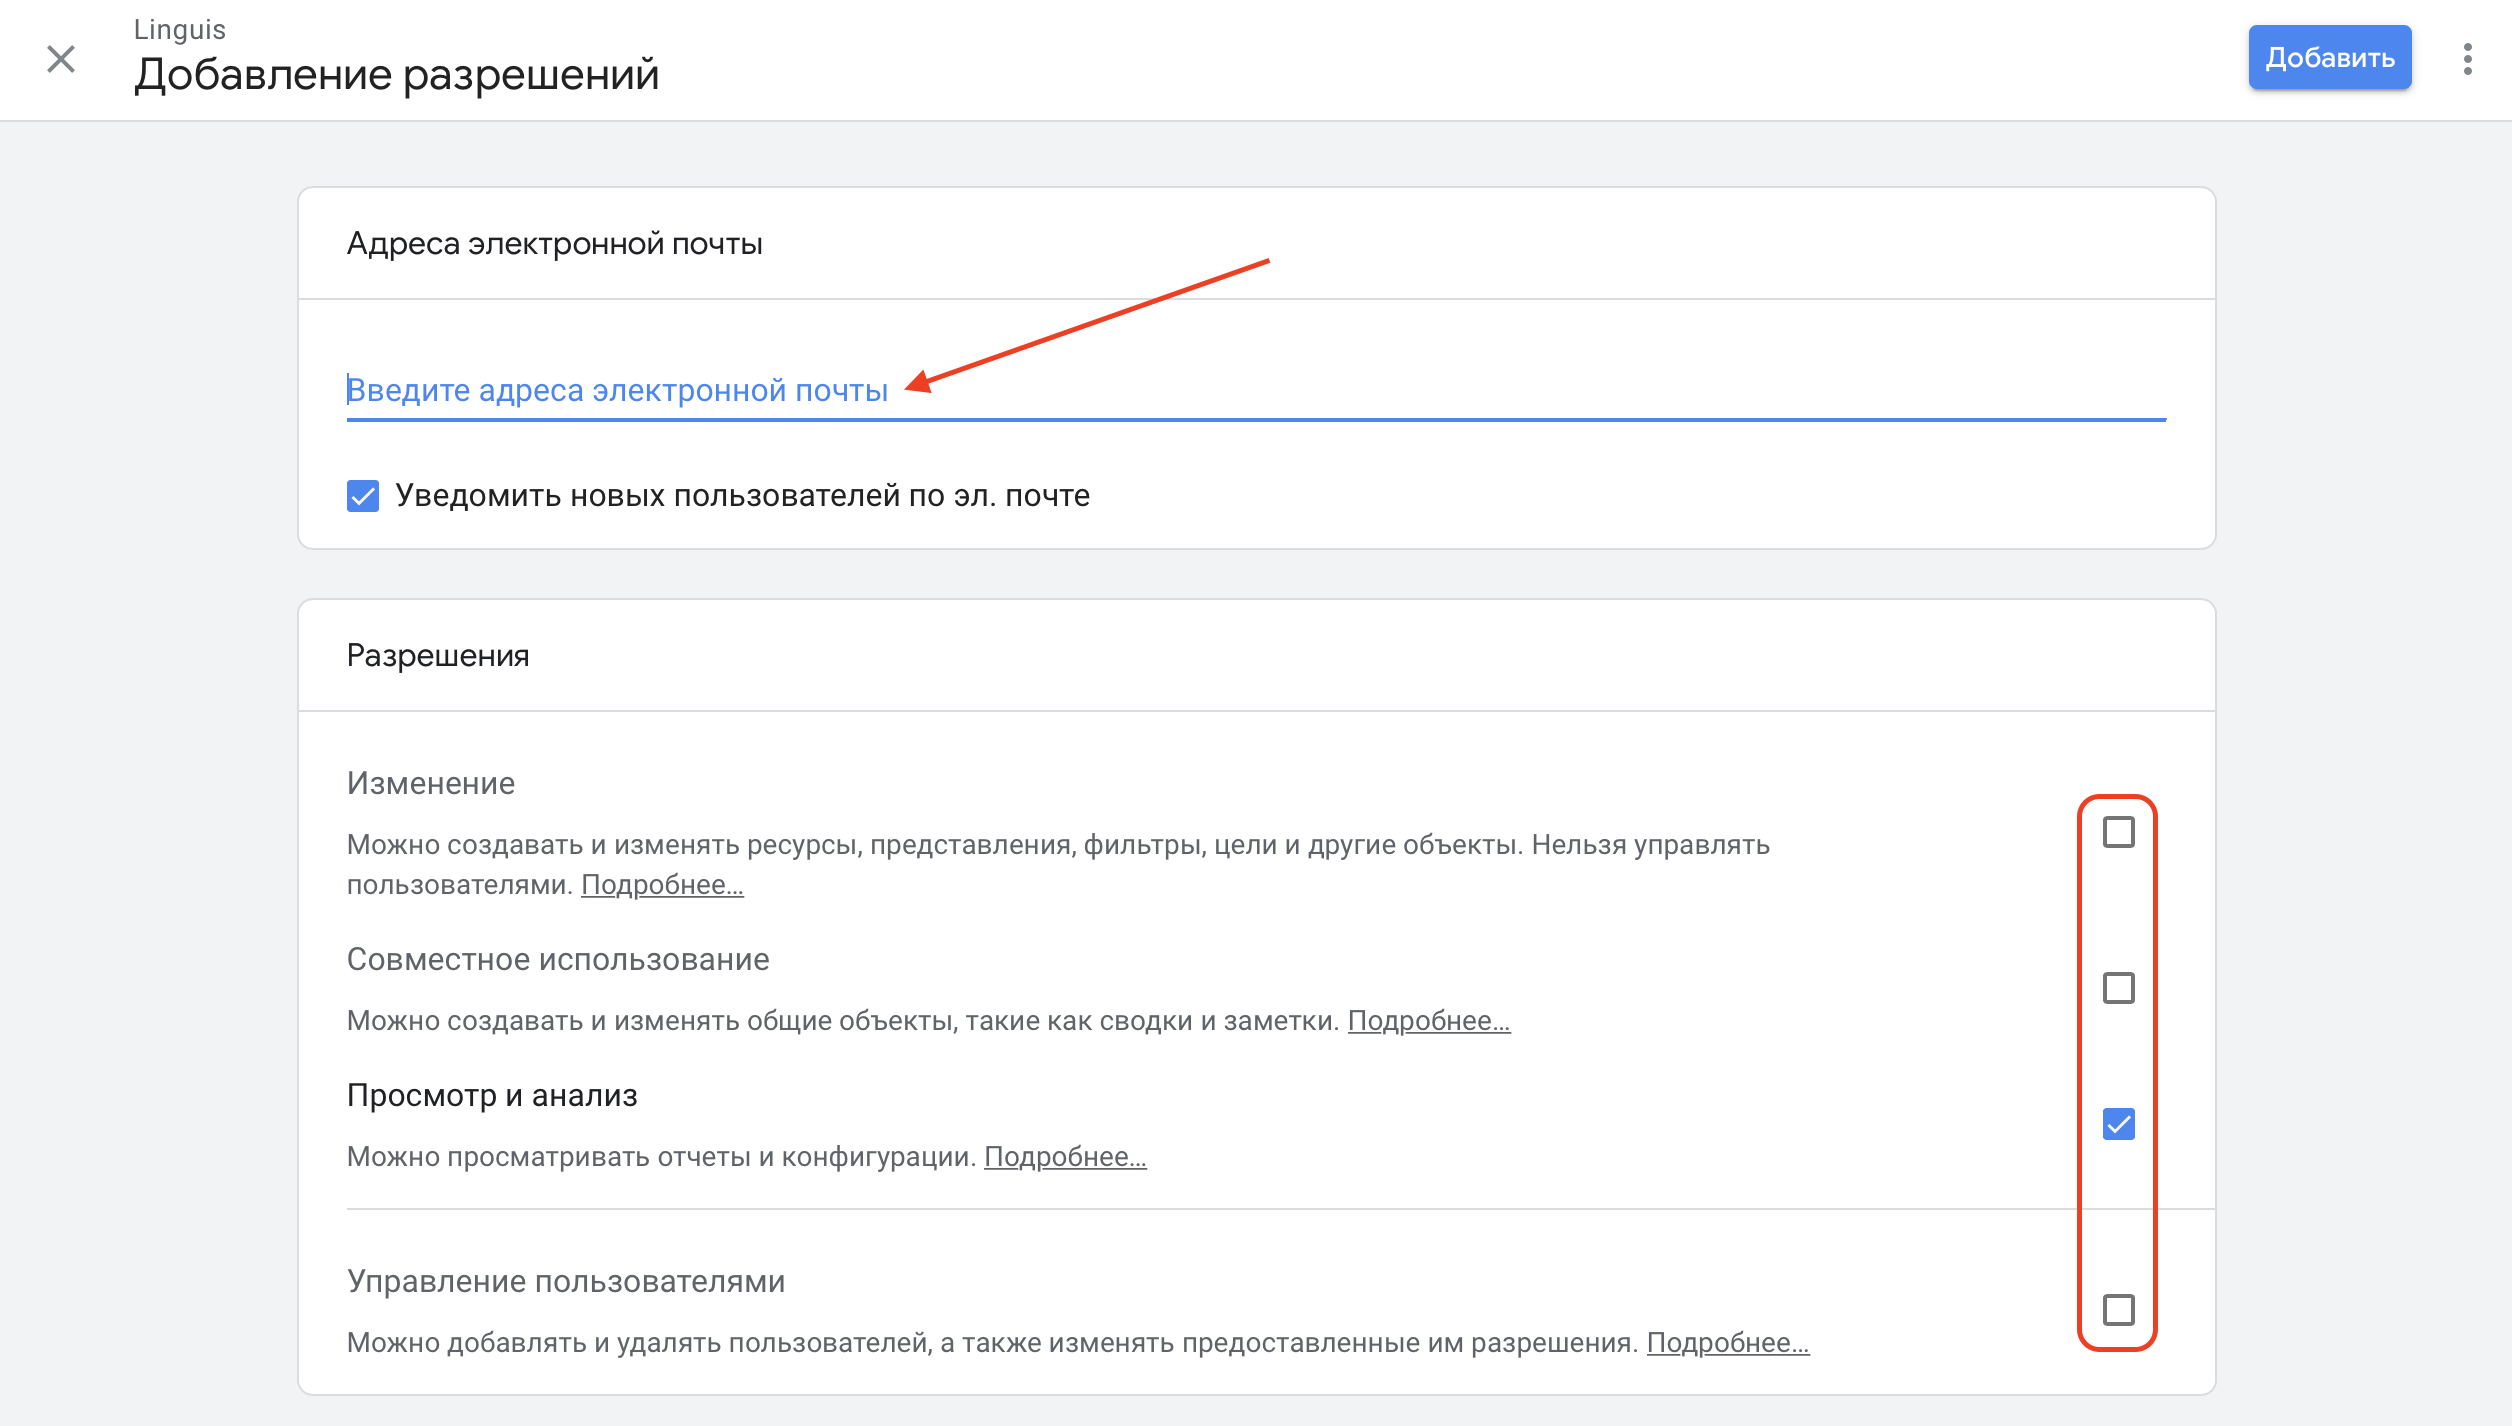2512x1426 pixels.
Task: Close the permissions dialog with X icon
Action: [x=61, y=59]
